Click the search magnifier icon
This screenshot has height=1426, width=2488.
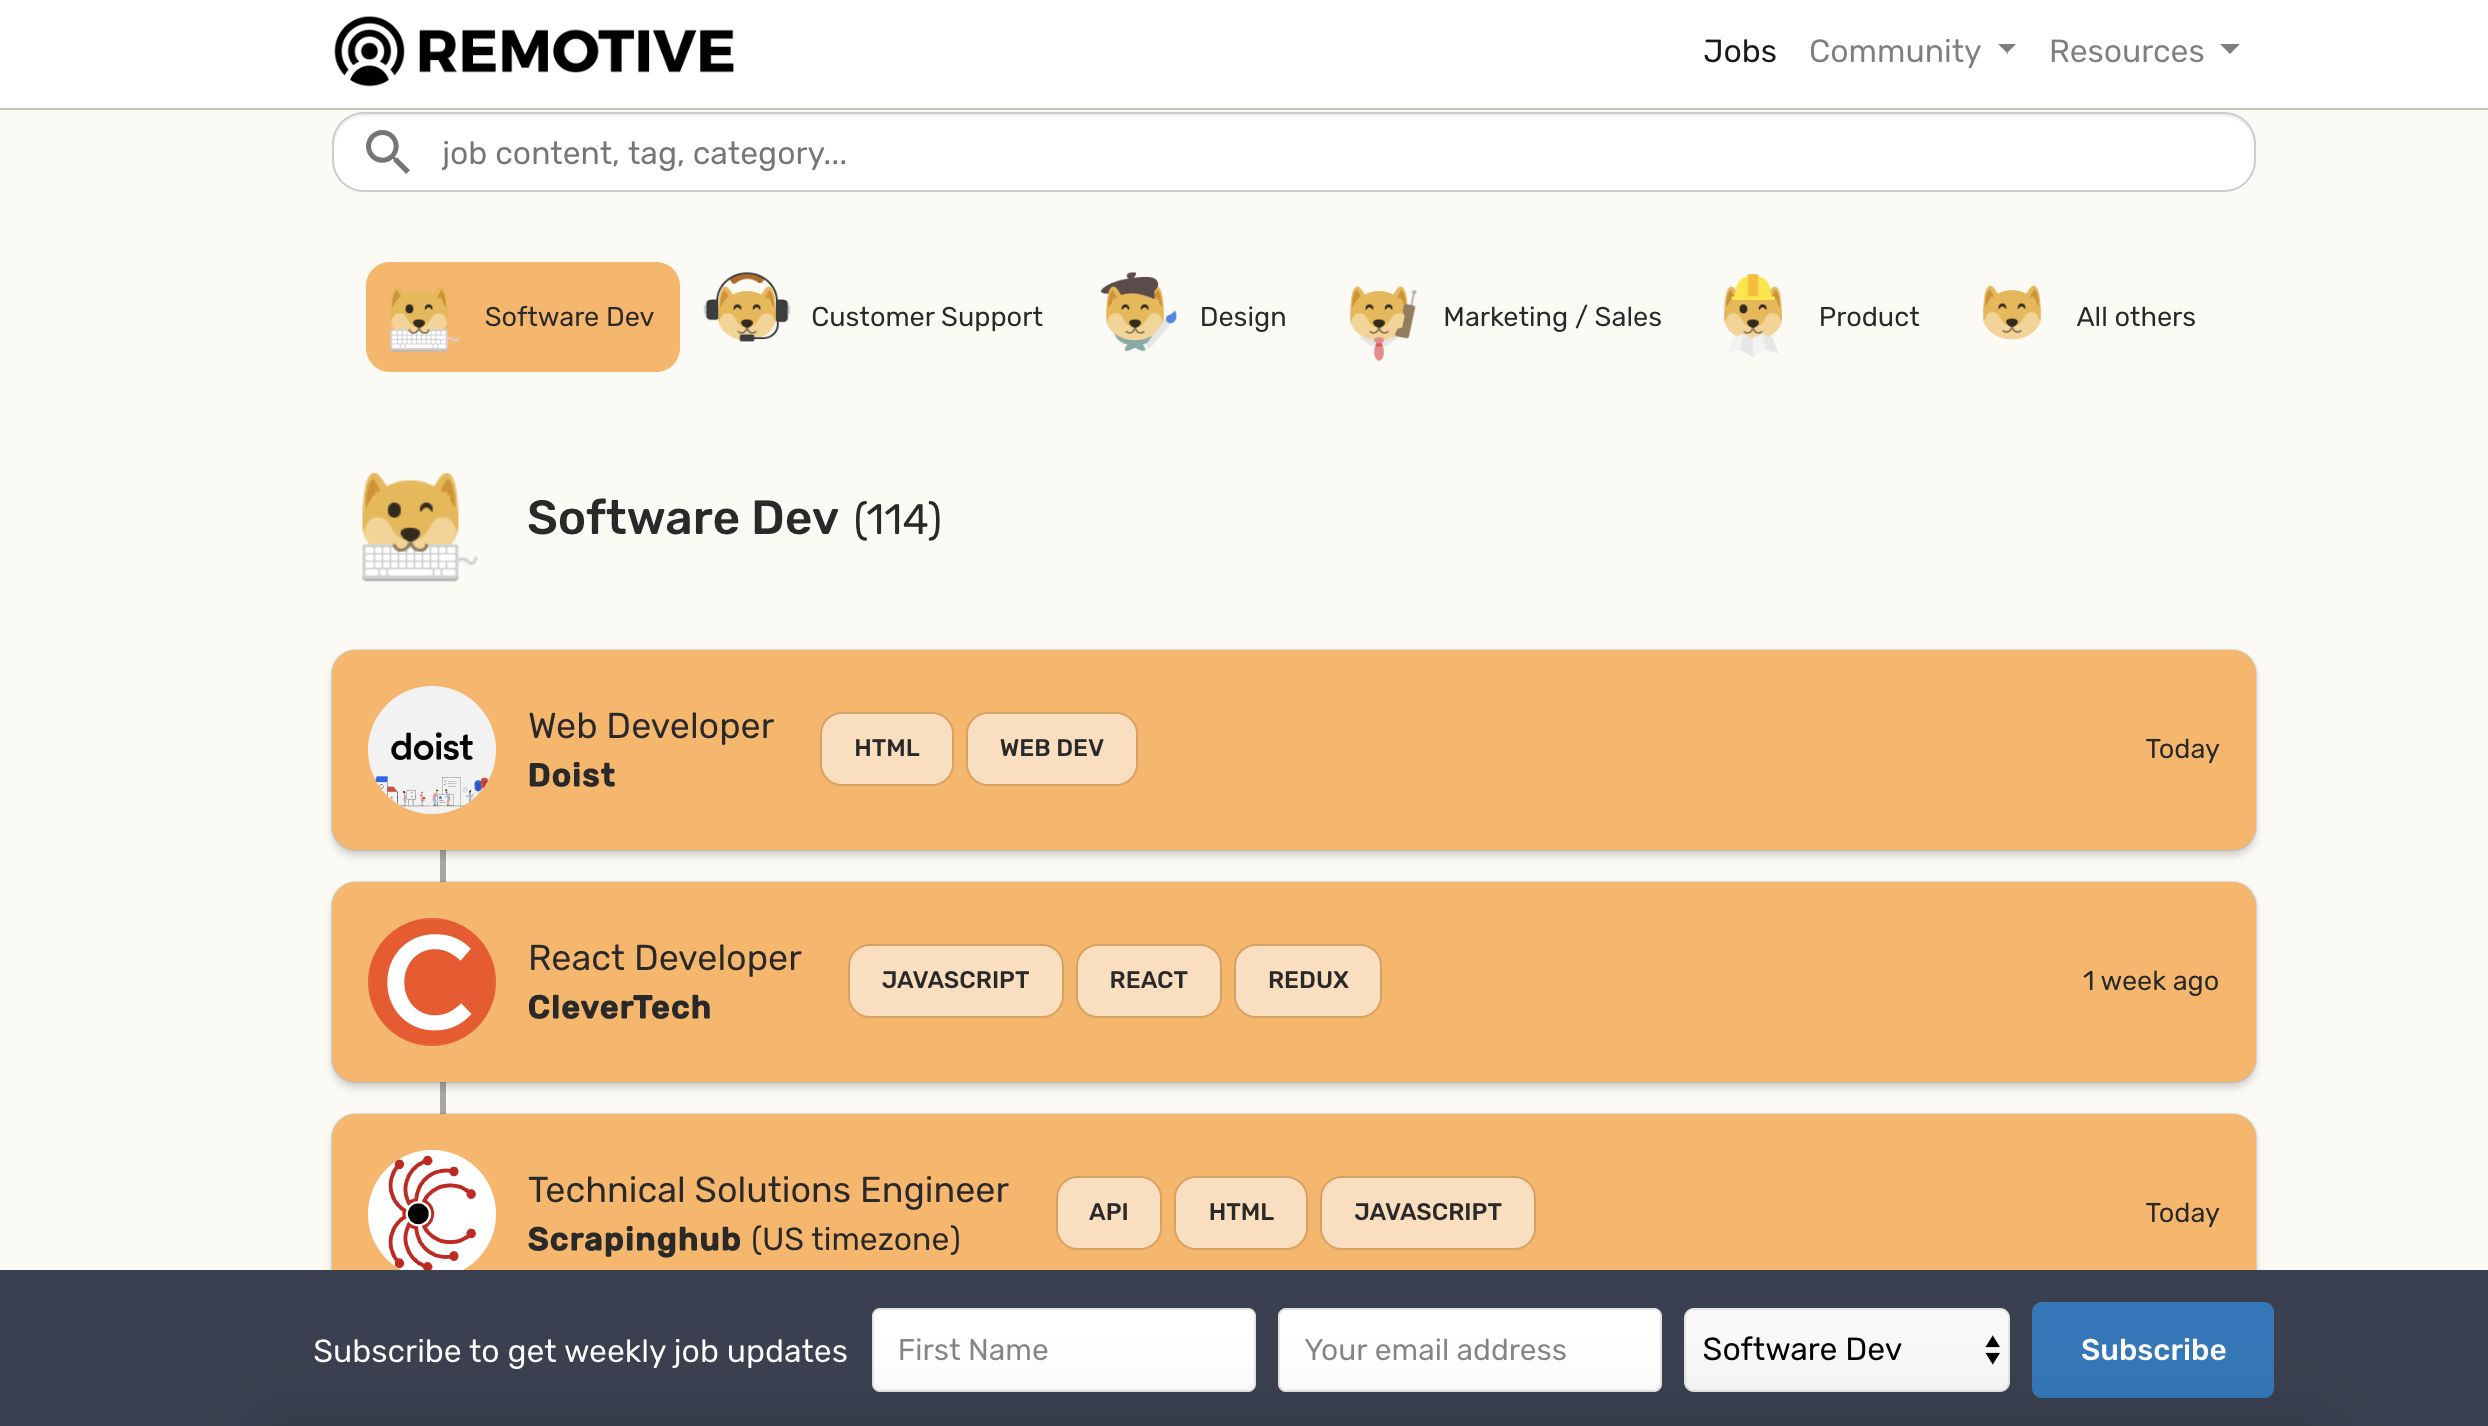387,152
